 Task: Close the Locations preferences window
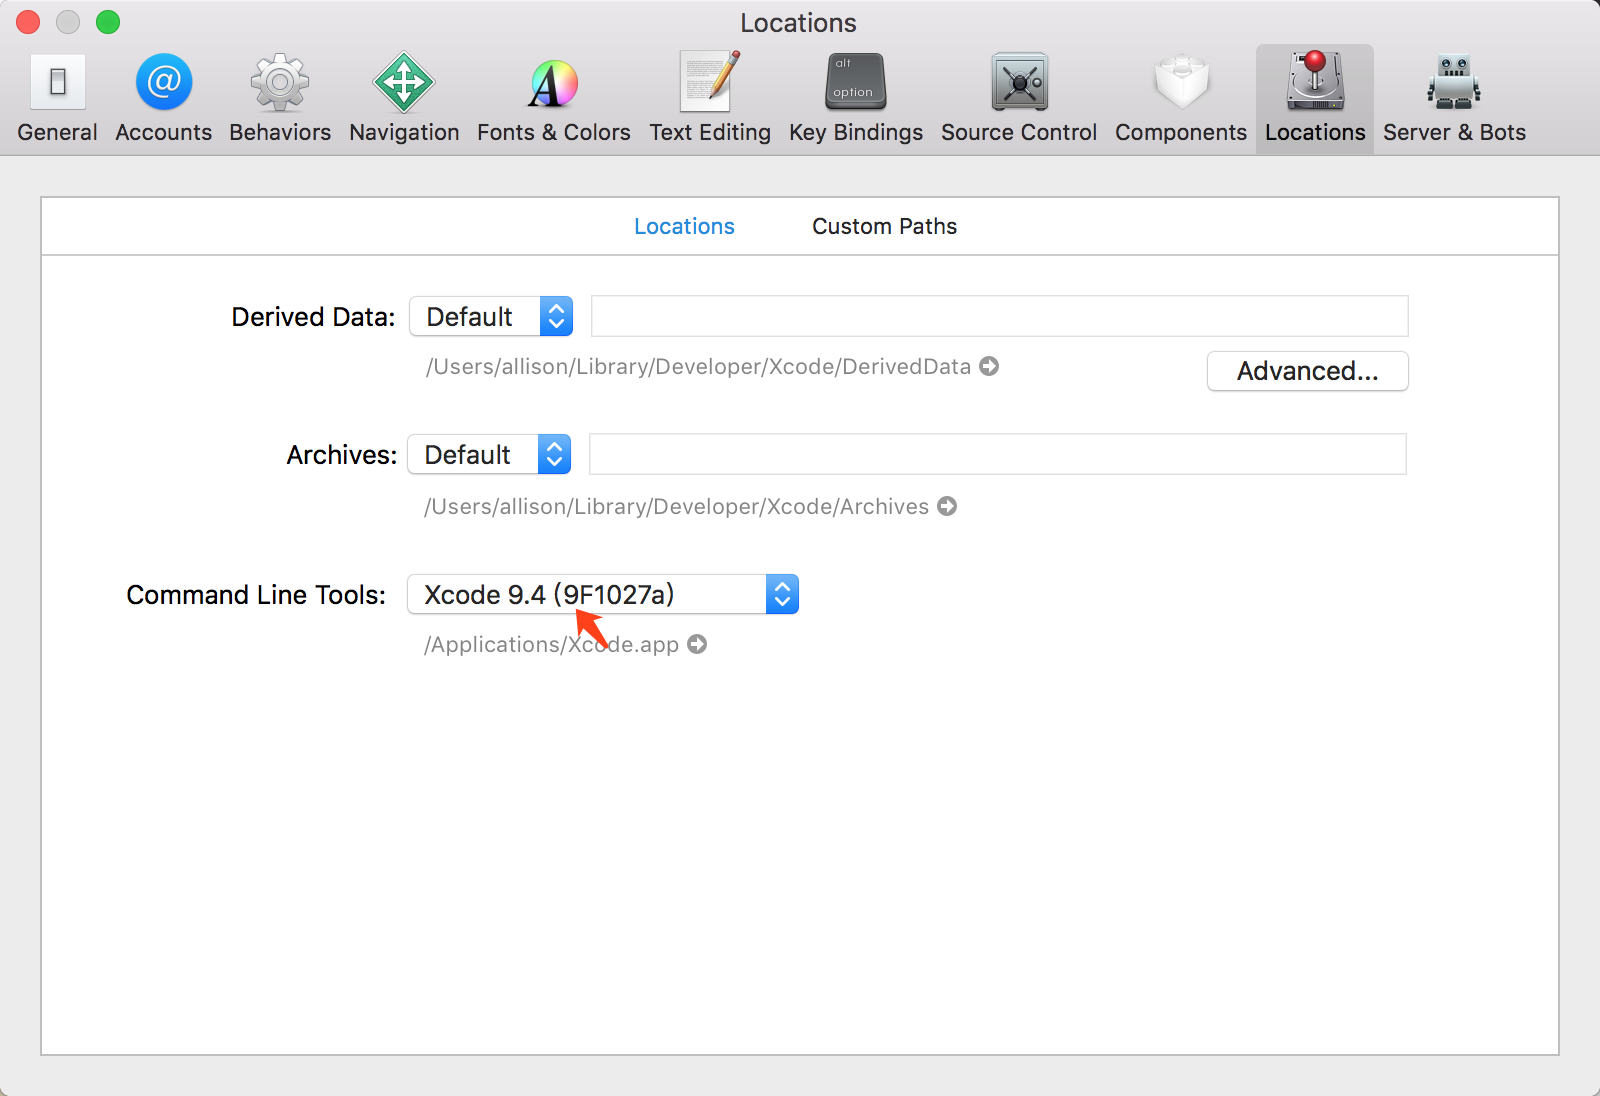[28, 22]
